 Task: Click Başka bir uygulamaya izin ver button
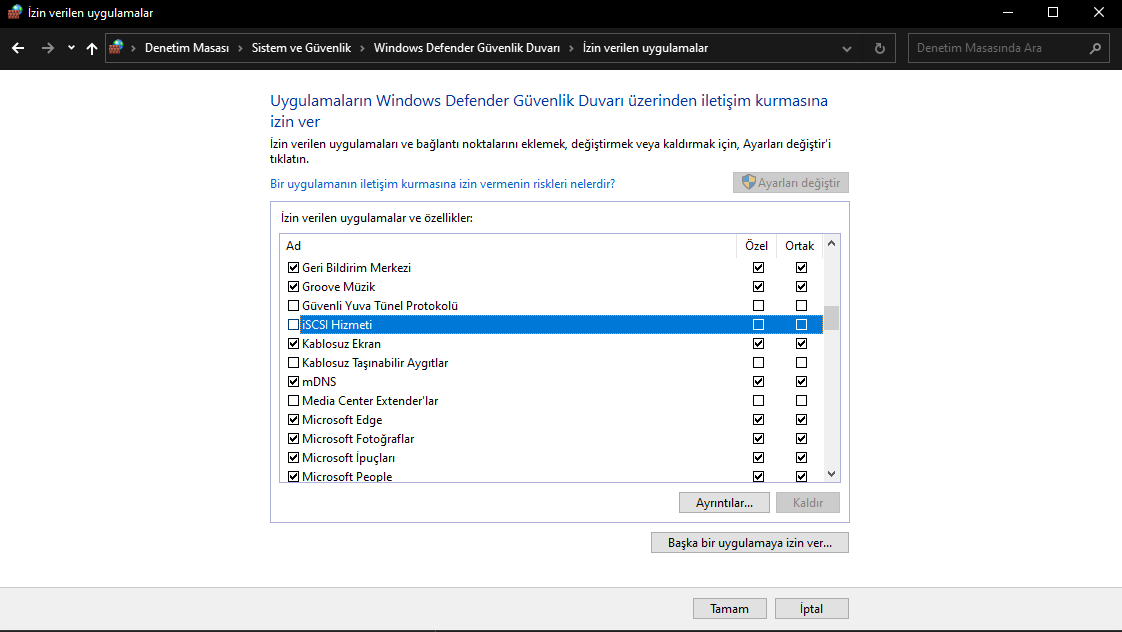[750, 543]
